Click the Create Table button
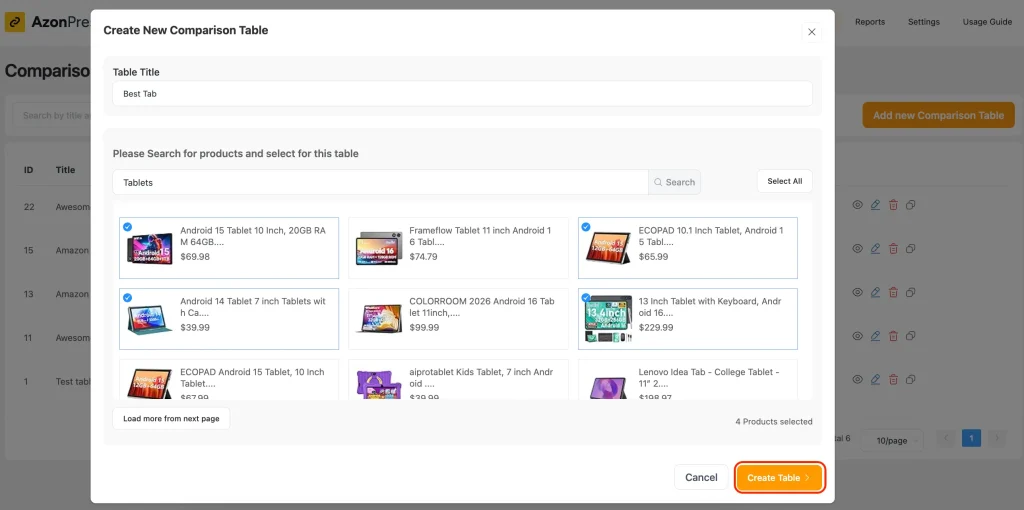Image resolution: width=1024 pixels, height=510 pixels. [780, 477]
